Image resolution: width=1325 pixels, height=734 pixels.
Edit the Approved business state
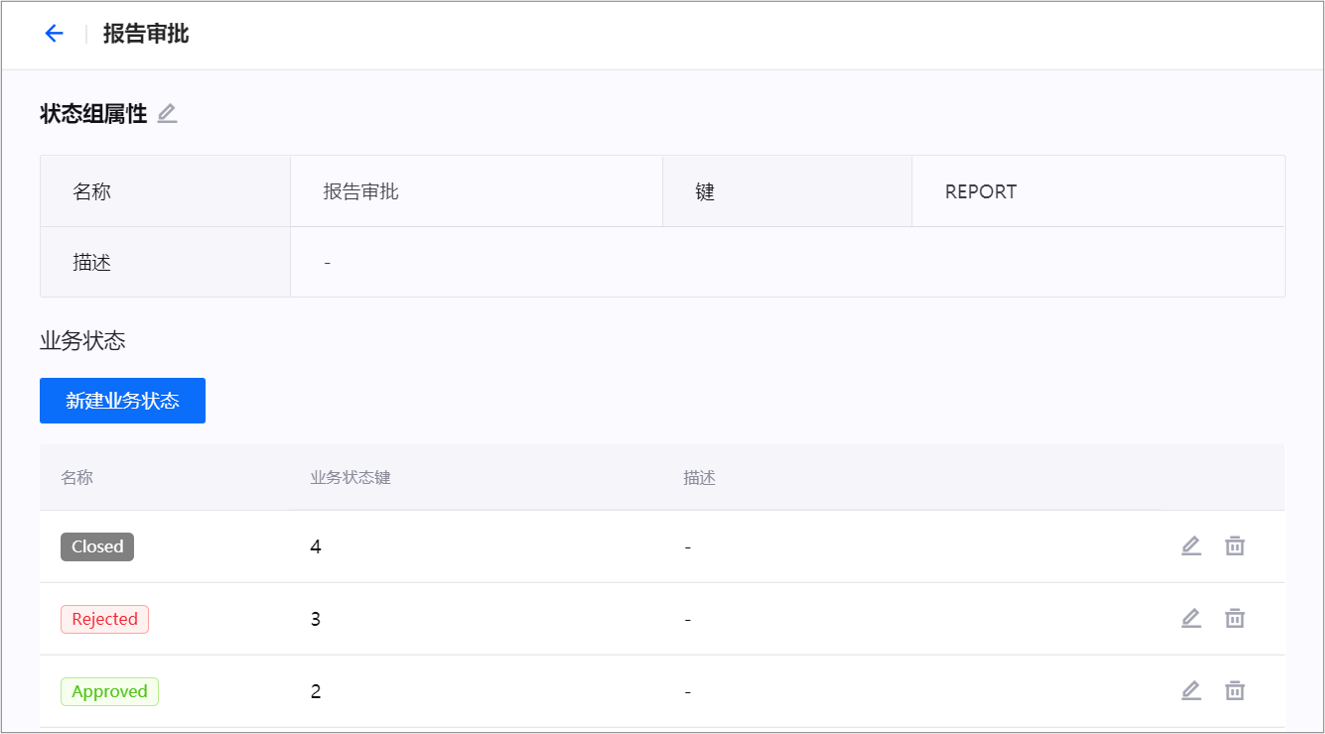pyautogui.click(x=1190, y=691)
